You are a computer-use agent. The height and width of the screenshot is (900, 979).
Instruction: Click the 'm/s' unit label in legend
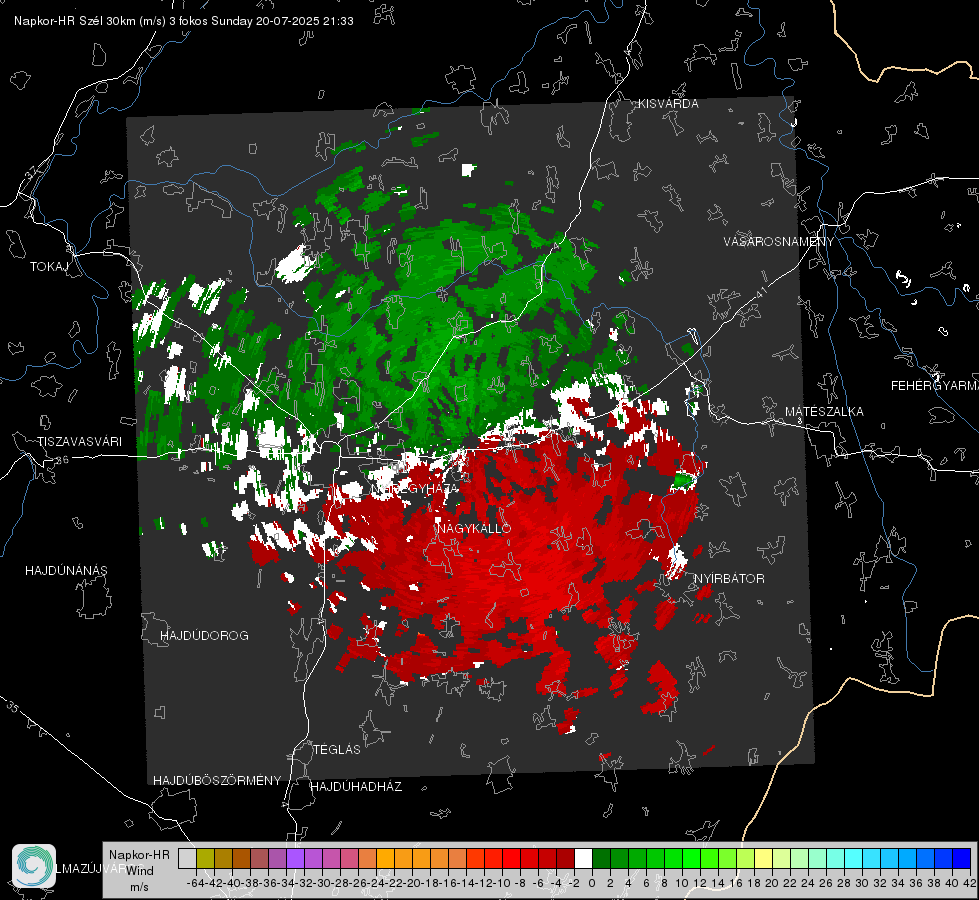coord(139,887)
